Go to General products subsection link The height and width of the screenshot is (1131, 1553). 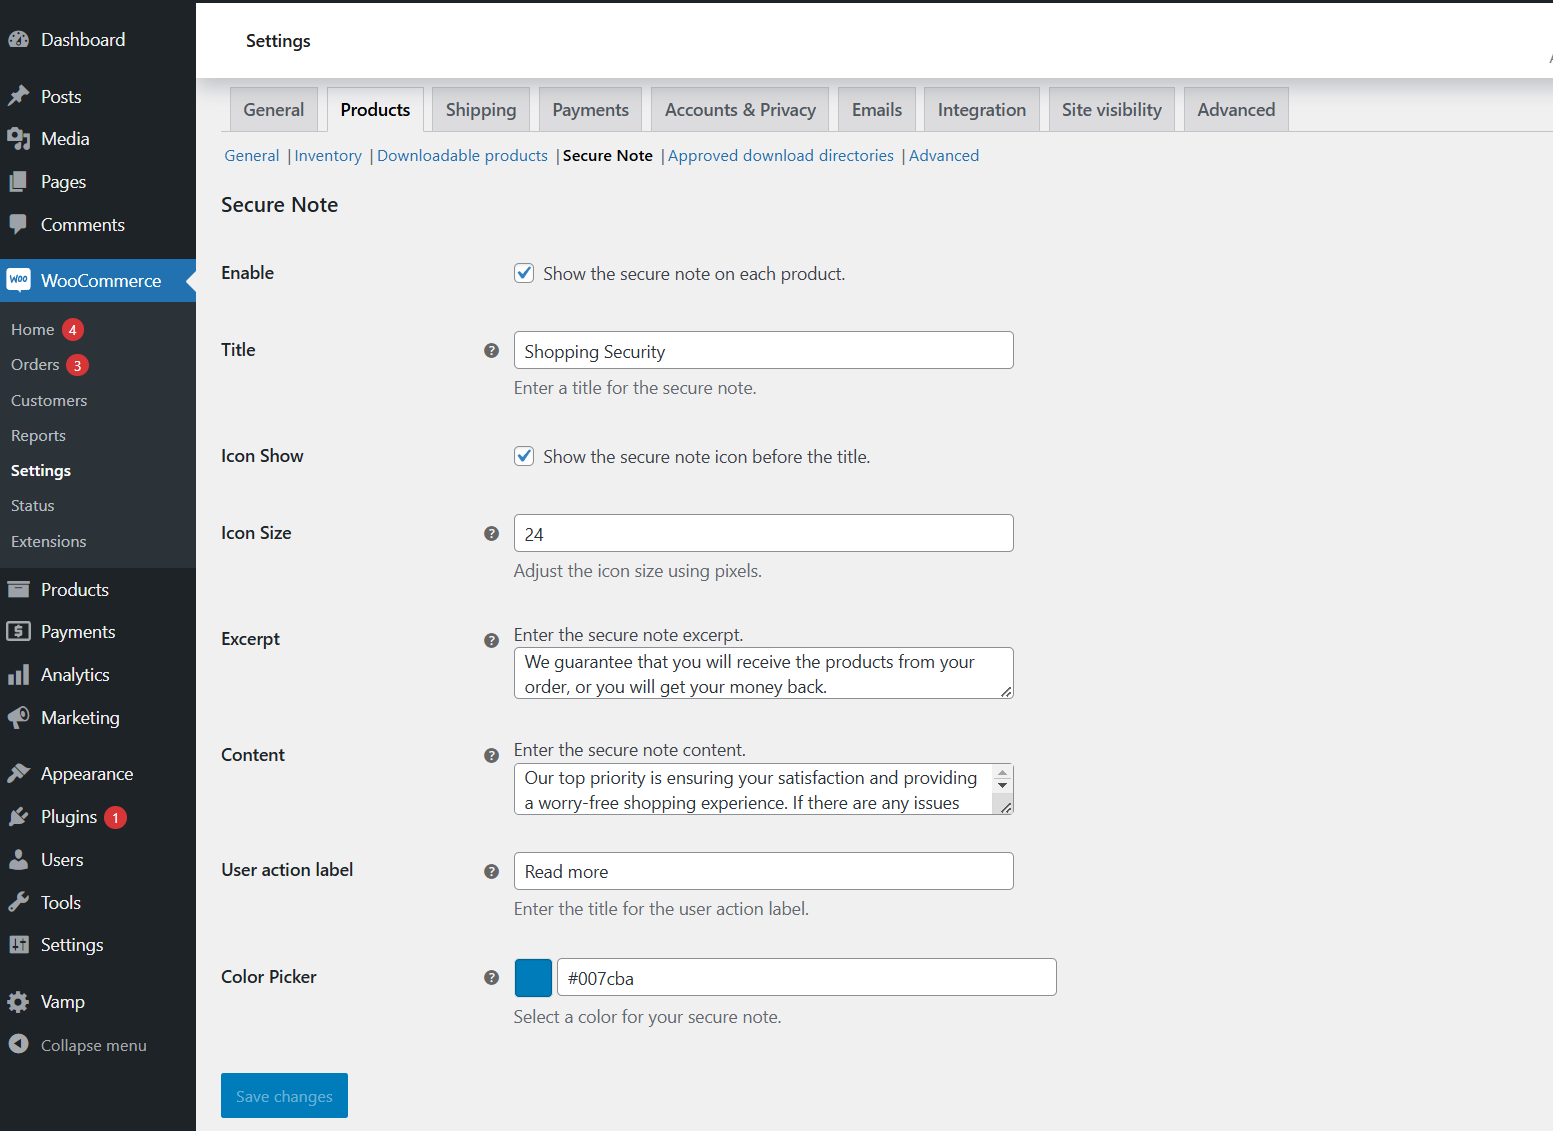click(252, 156)
